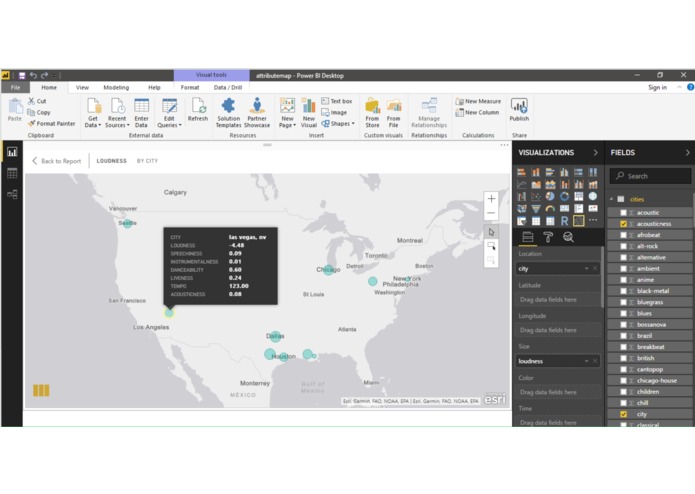Image resolution: width=695 pixels, height=494 pixels.
Task: Open Partner Showcase
Action: point(257,113)
